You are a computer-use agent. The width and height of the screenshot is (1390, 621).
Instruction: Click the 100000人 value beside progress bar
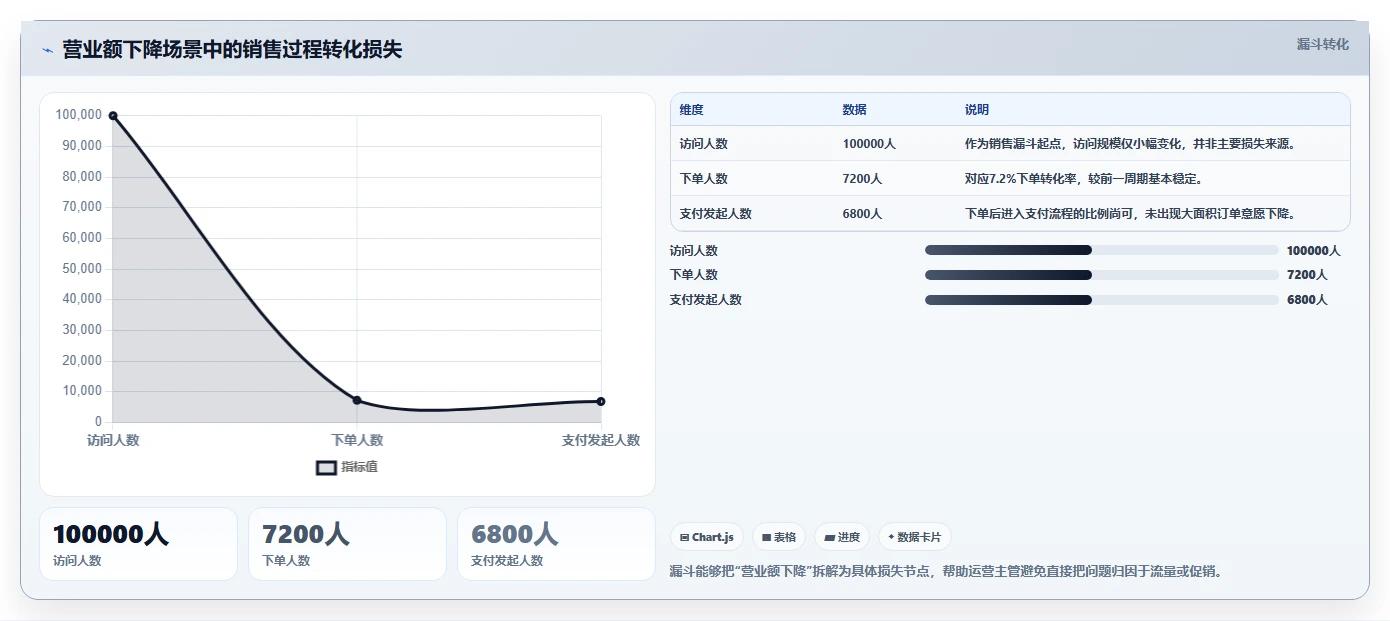click(1313, 251)
